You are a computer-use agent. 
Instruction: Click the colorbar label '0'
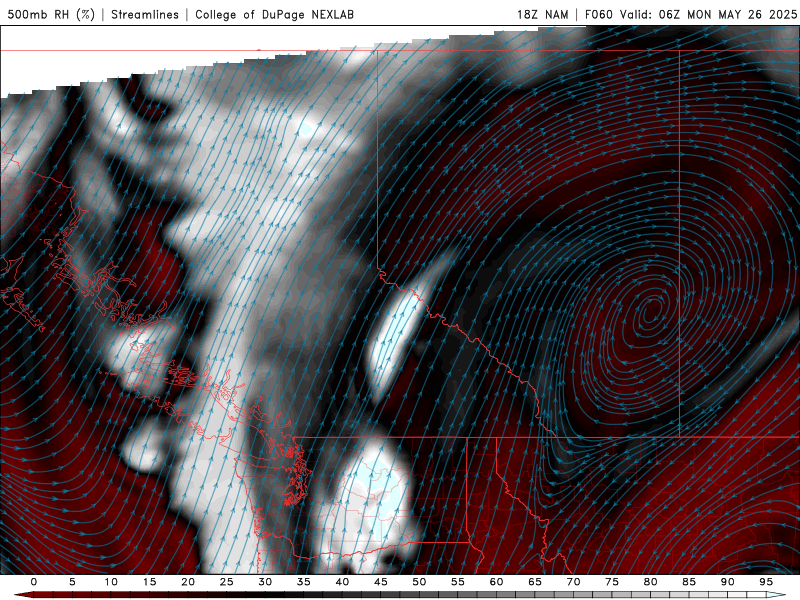pos(34,582)
